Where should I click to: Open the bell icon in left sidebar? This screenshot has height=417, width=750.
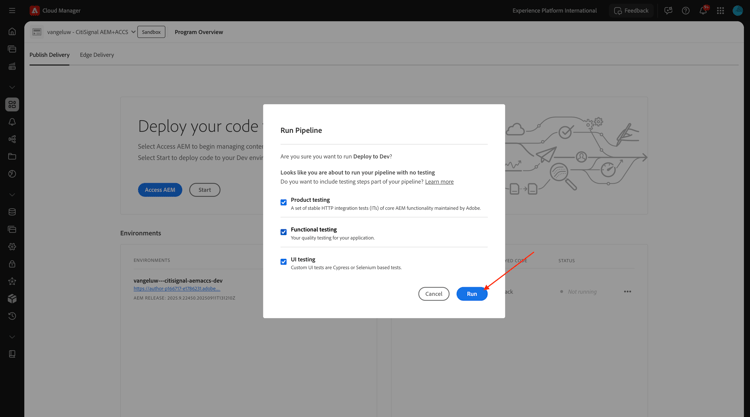point(12,122)
